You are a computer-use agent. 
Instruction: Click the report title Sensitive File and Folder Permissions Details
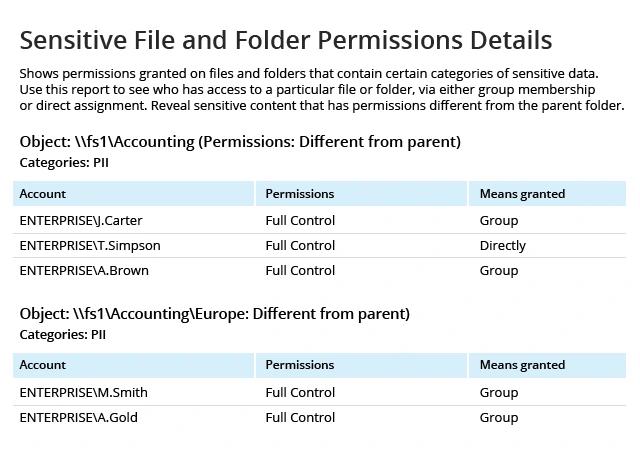[286, 40]
